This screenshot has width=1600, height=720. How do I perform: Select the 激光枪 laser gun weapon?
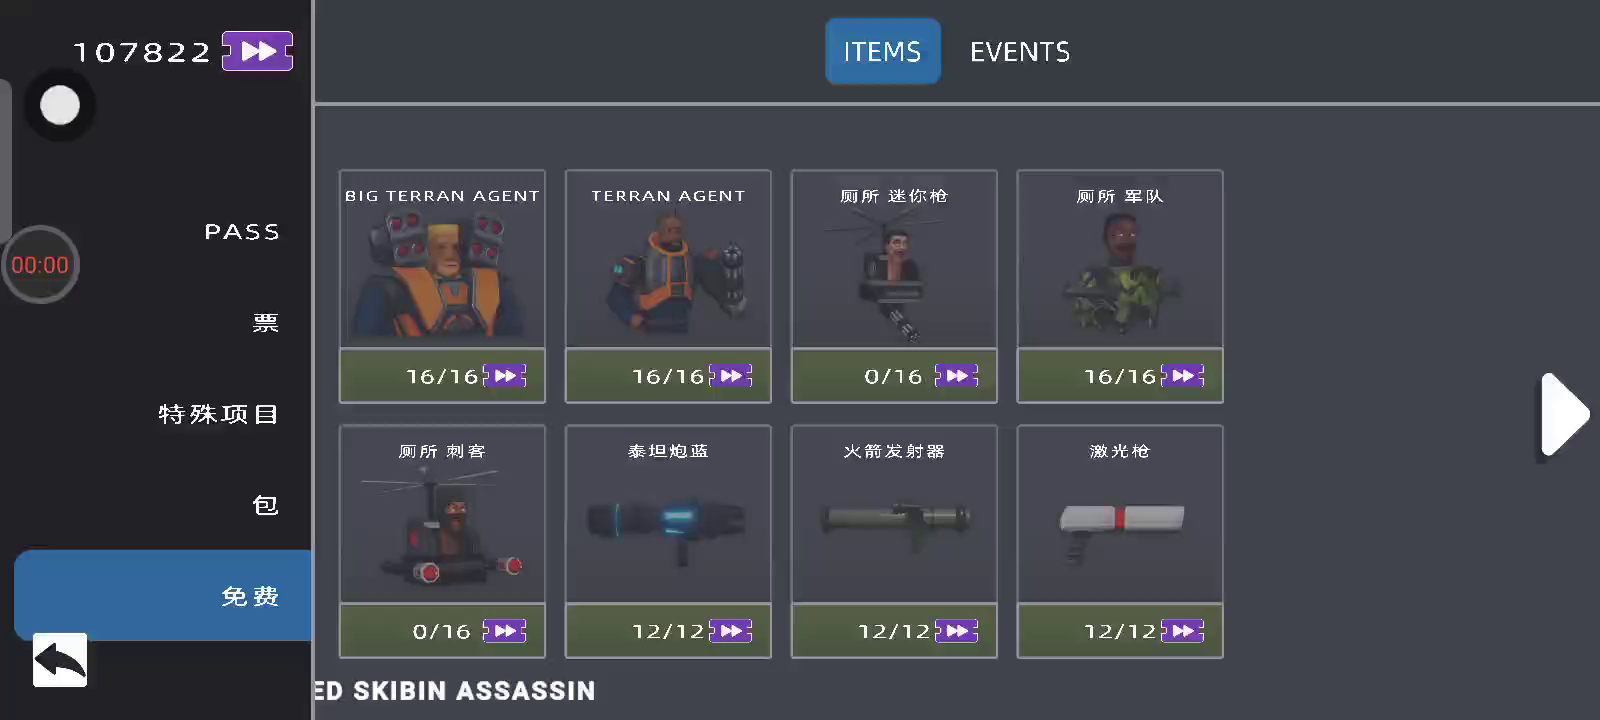(x=1120, y=542)
